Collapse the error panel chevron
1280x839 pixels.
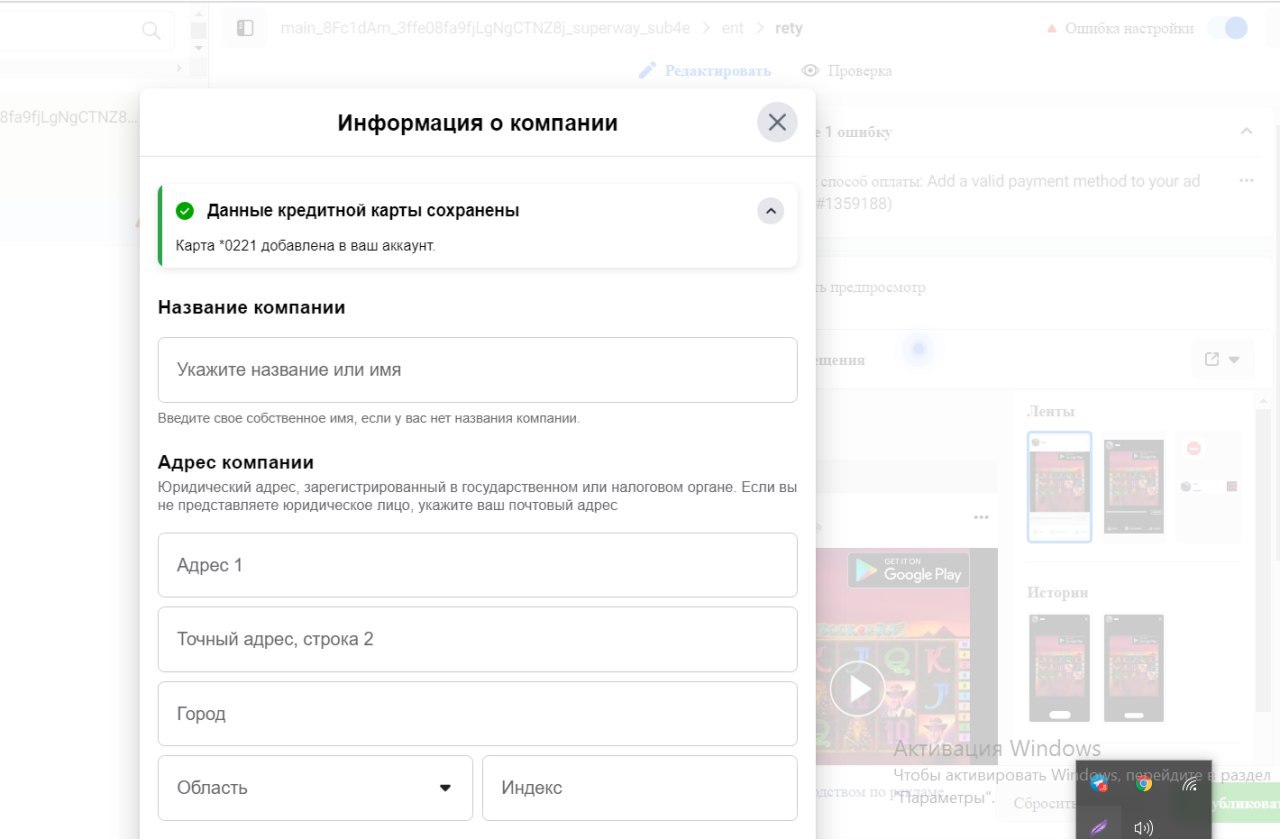(x=1246, y=131)
